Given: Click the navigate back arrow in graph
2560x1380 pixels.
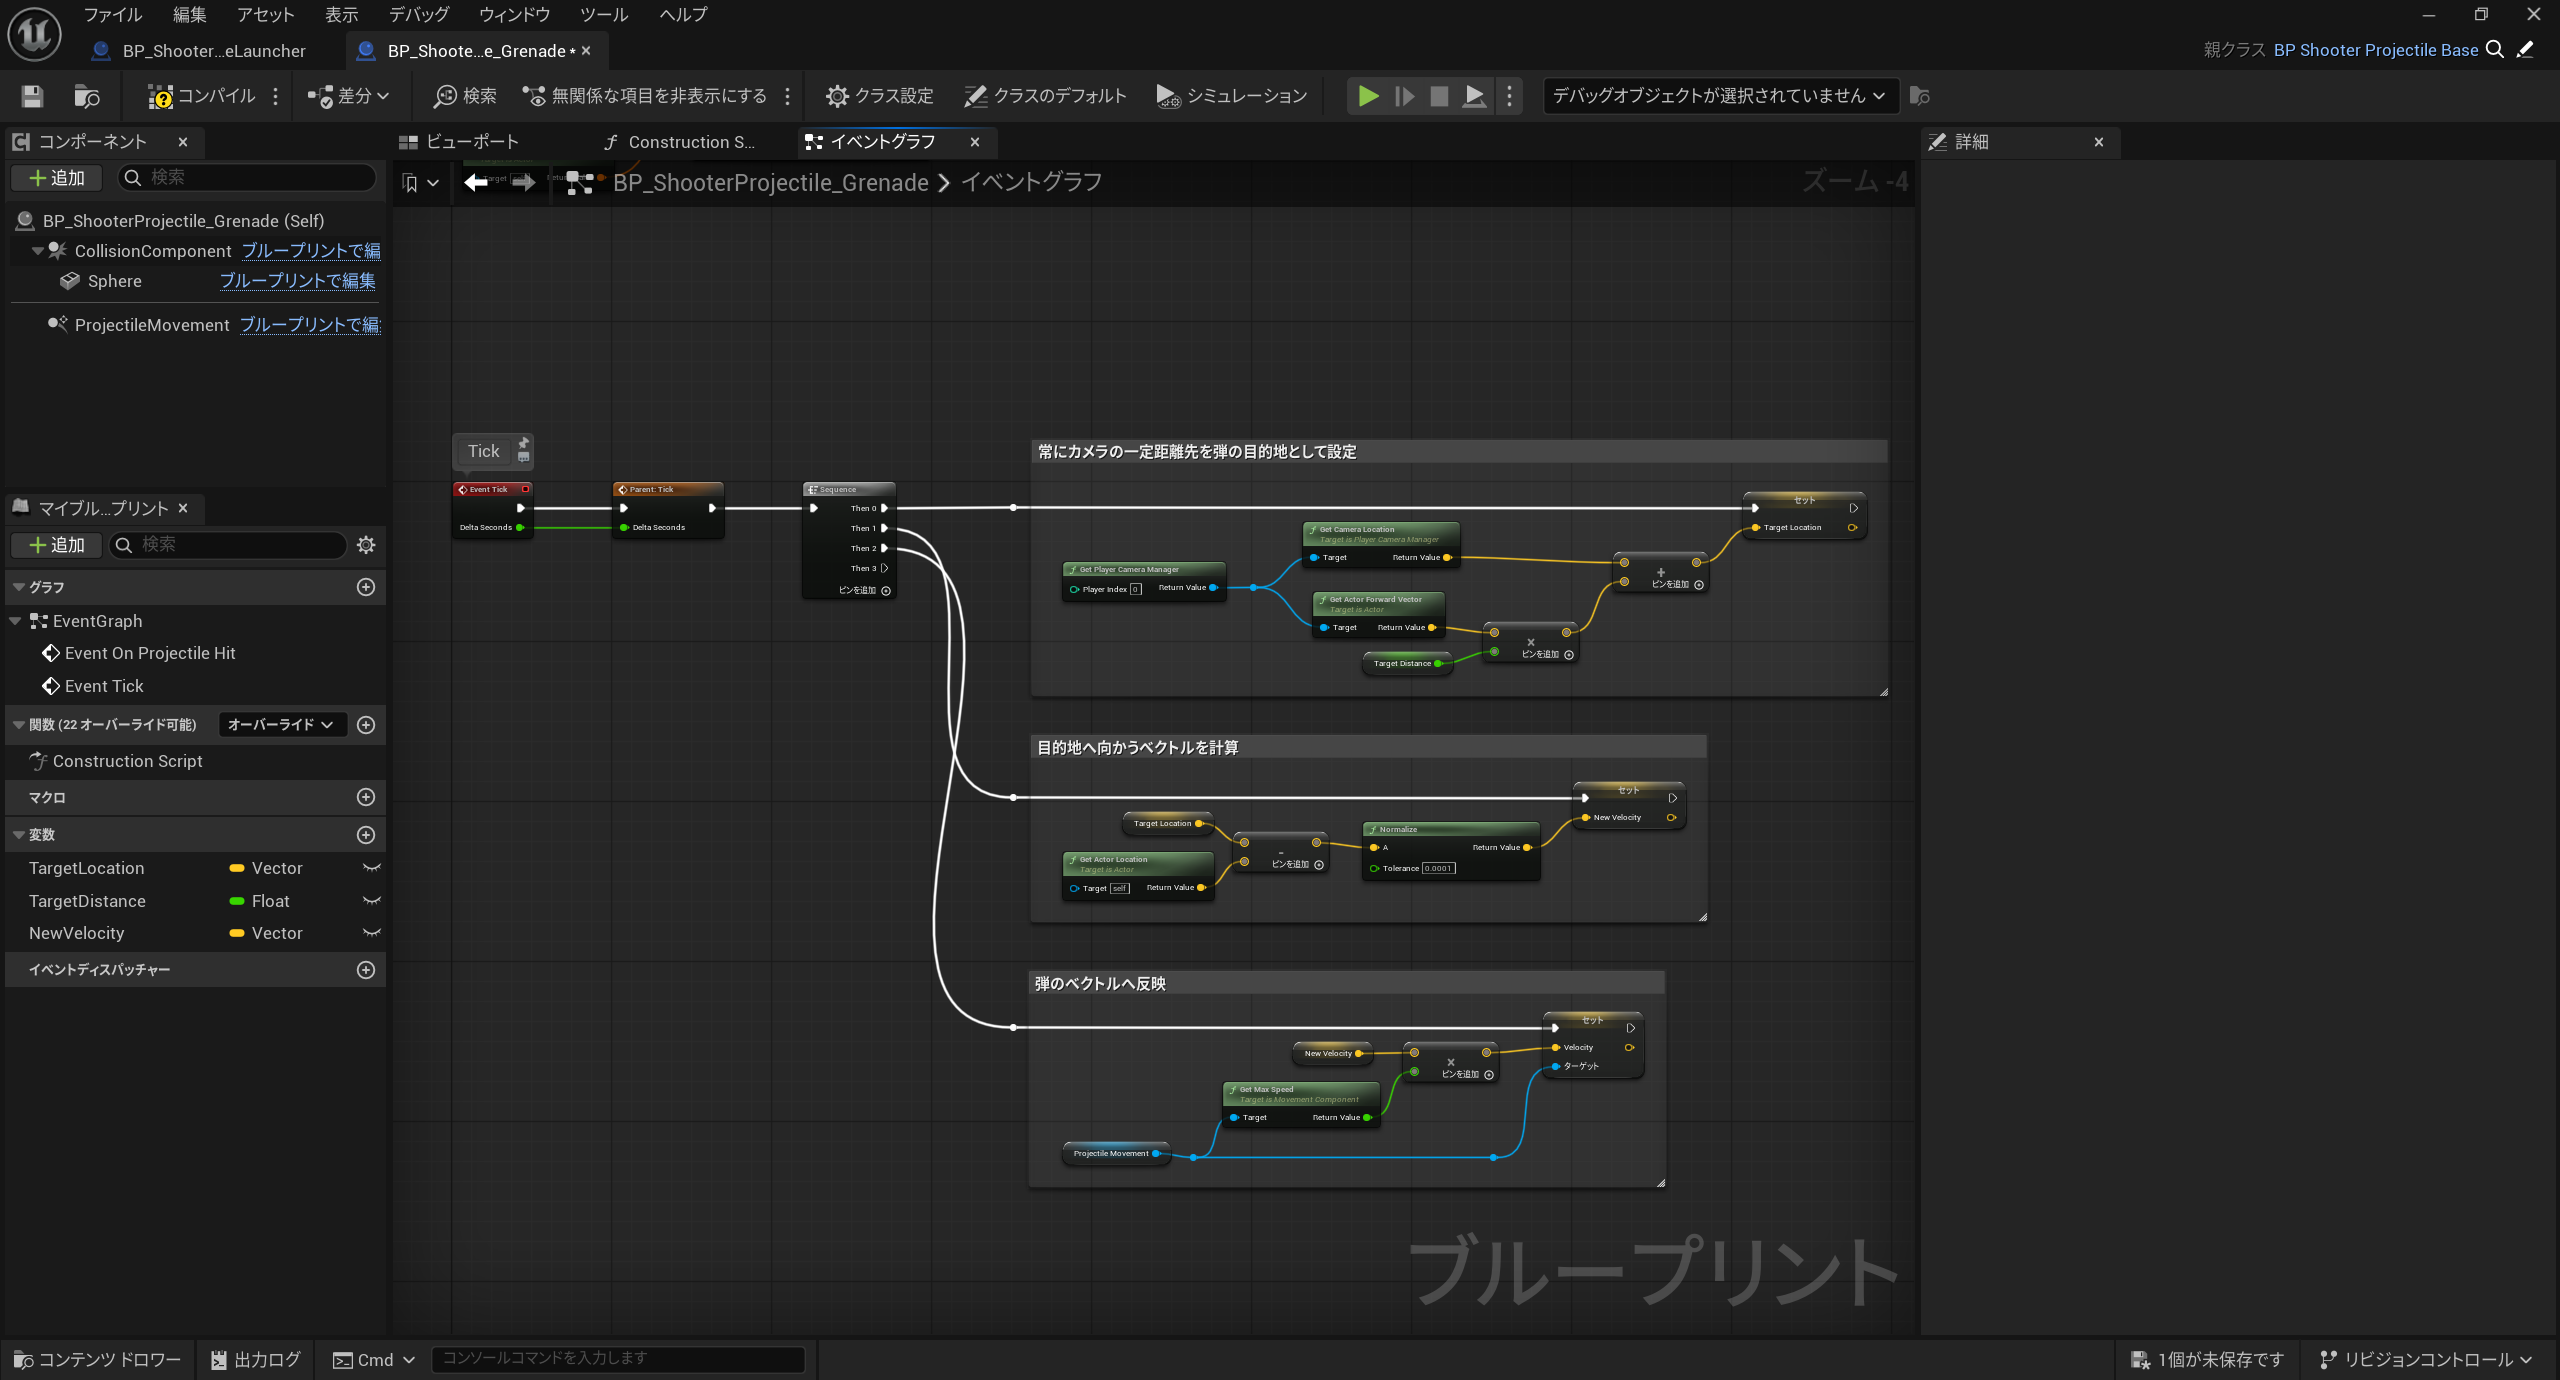Looking at the screenshot, I should tap(477, 182).
